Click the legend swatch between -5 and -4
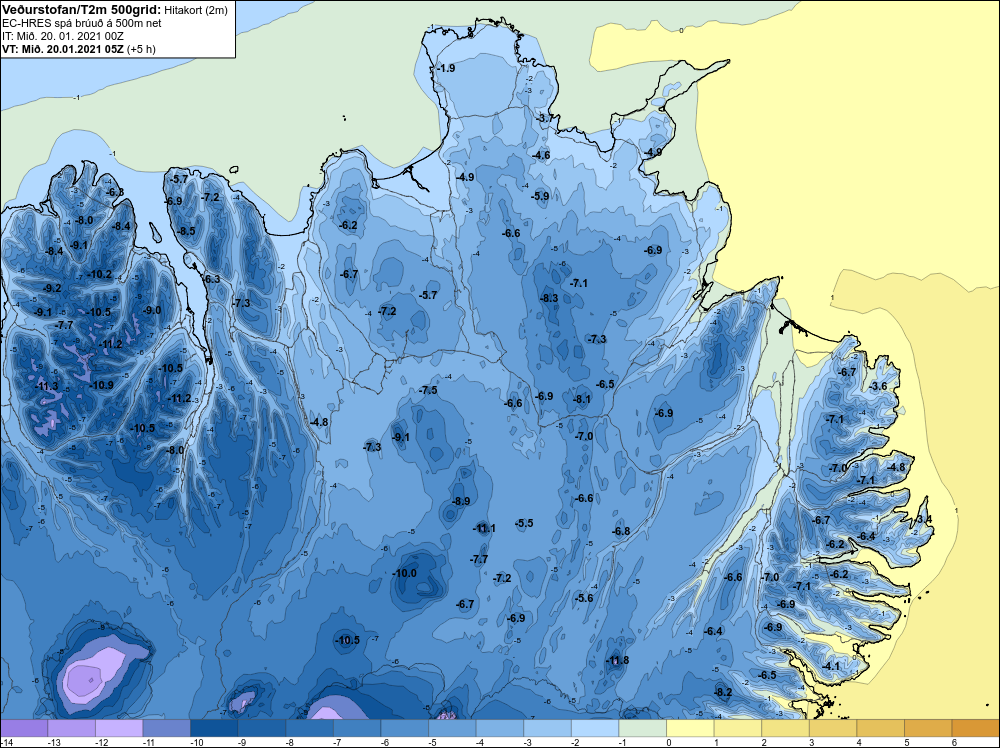 (452, 728)
